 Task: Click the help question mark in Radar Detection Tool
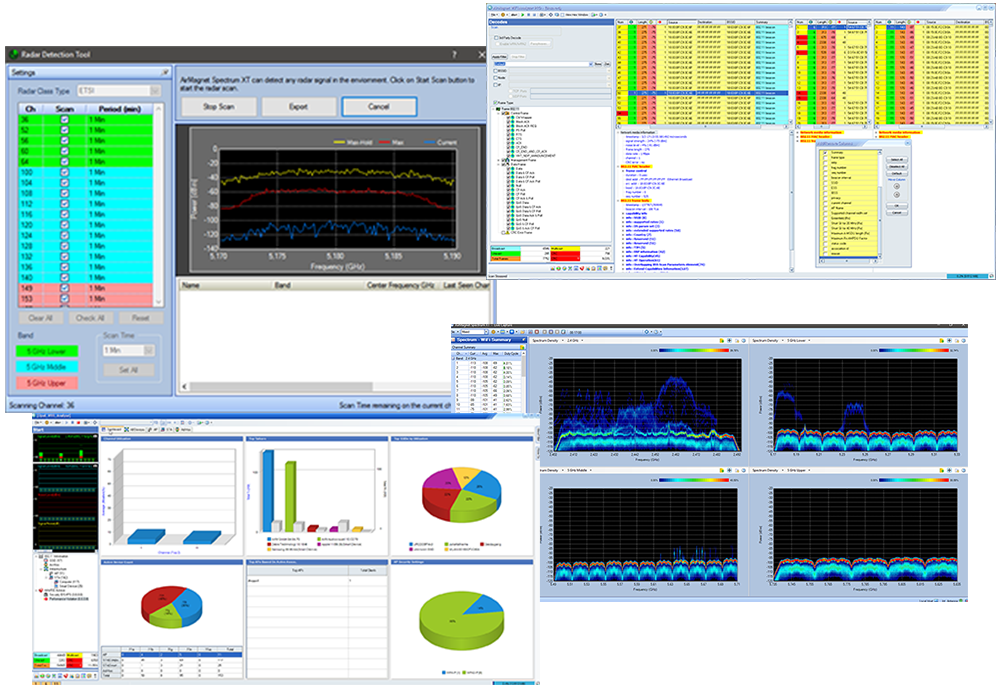click(x=454, y=56)
